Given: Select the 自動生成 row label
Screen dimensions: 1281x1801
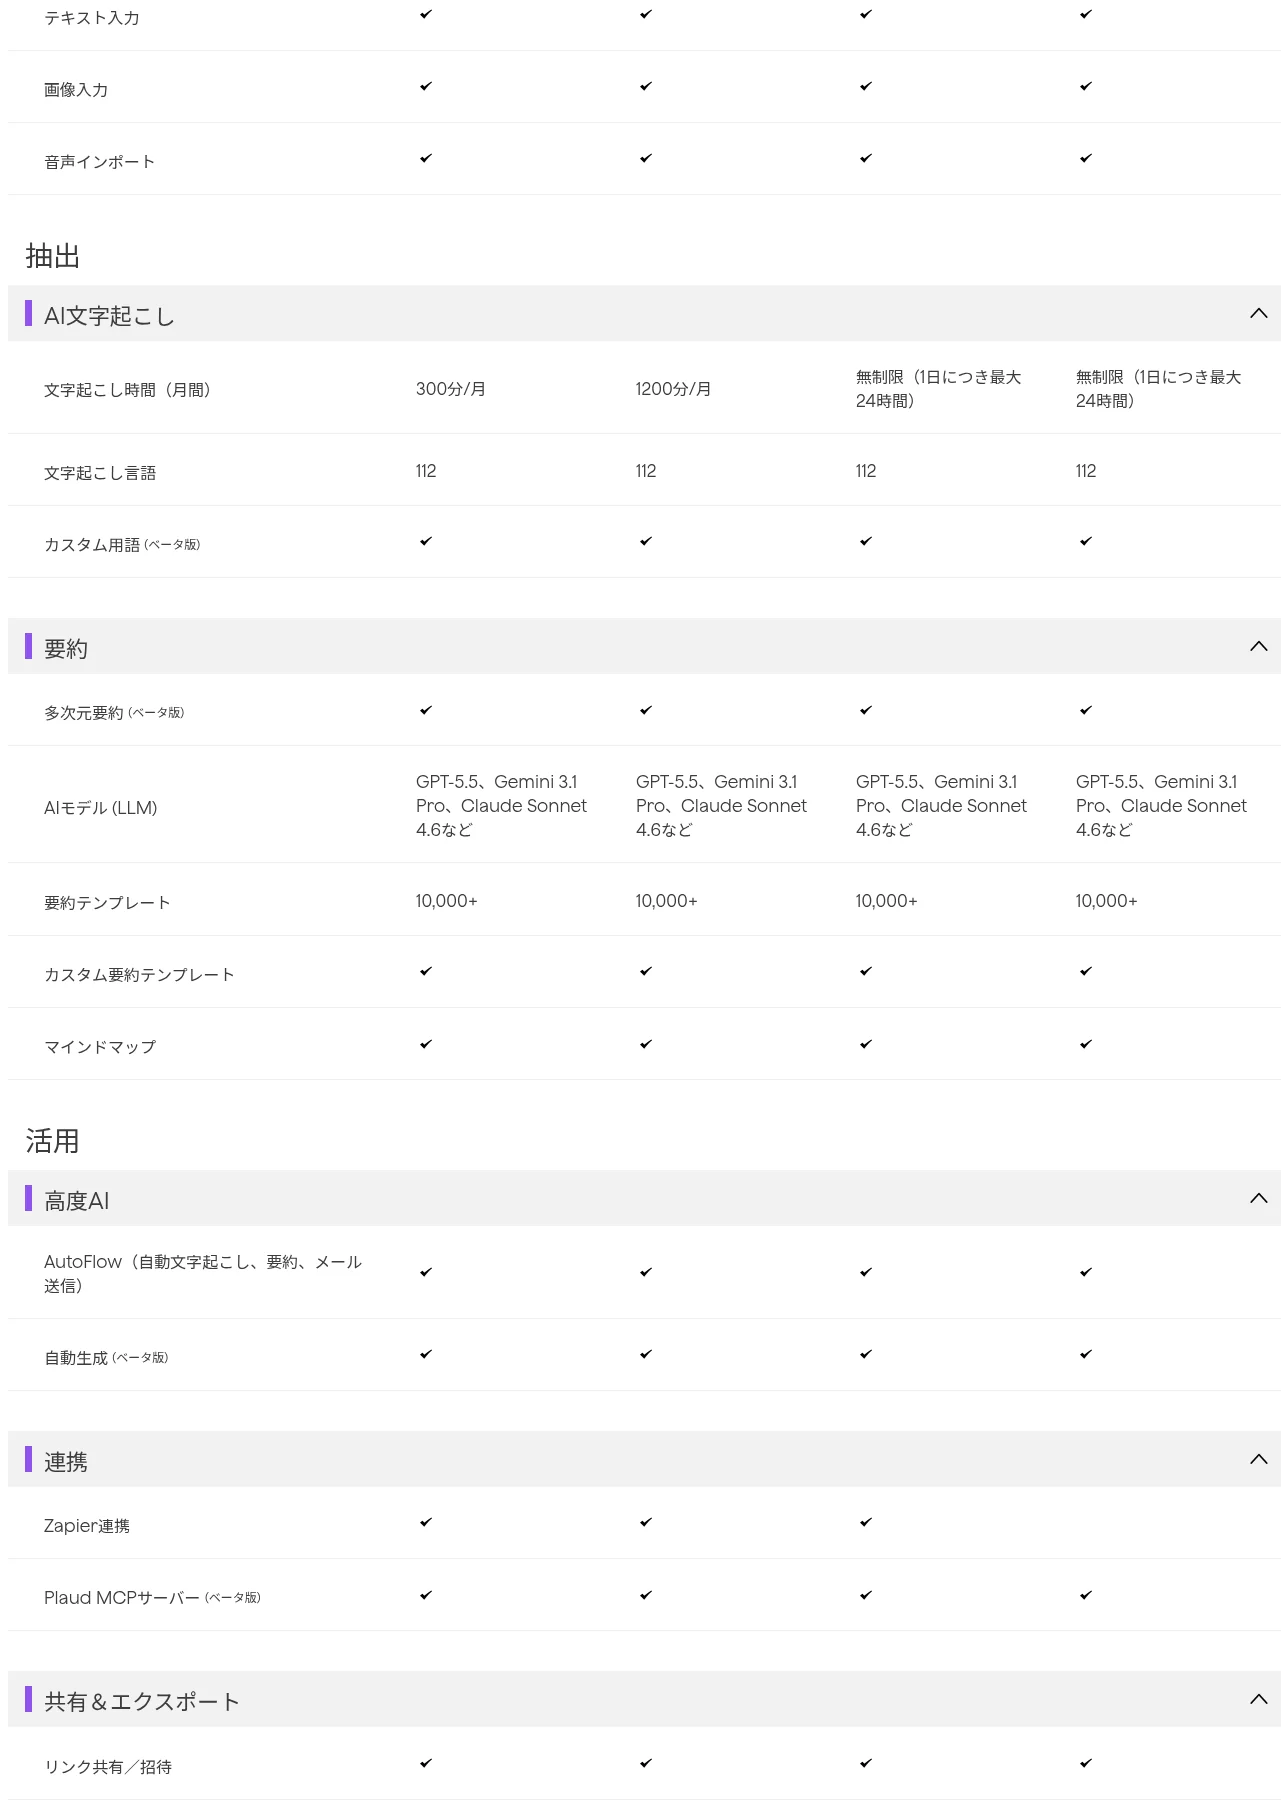Looking at the screenshot, I should point(106,1358).
